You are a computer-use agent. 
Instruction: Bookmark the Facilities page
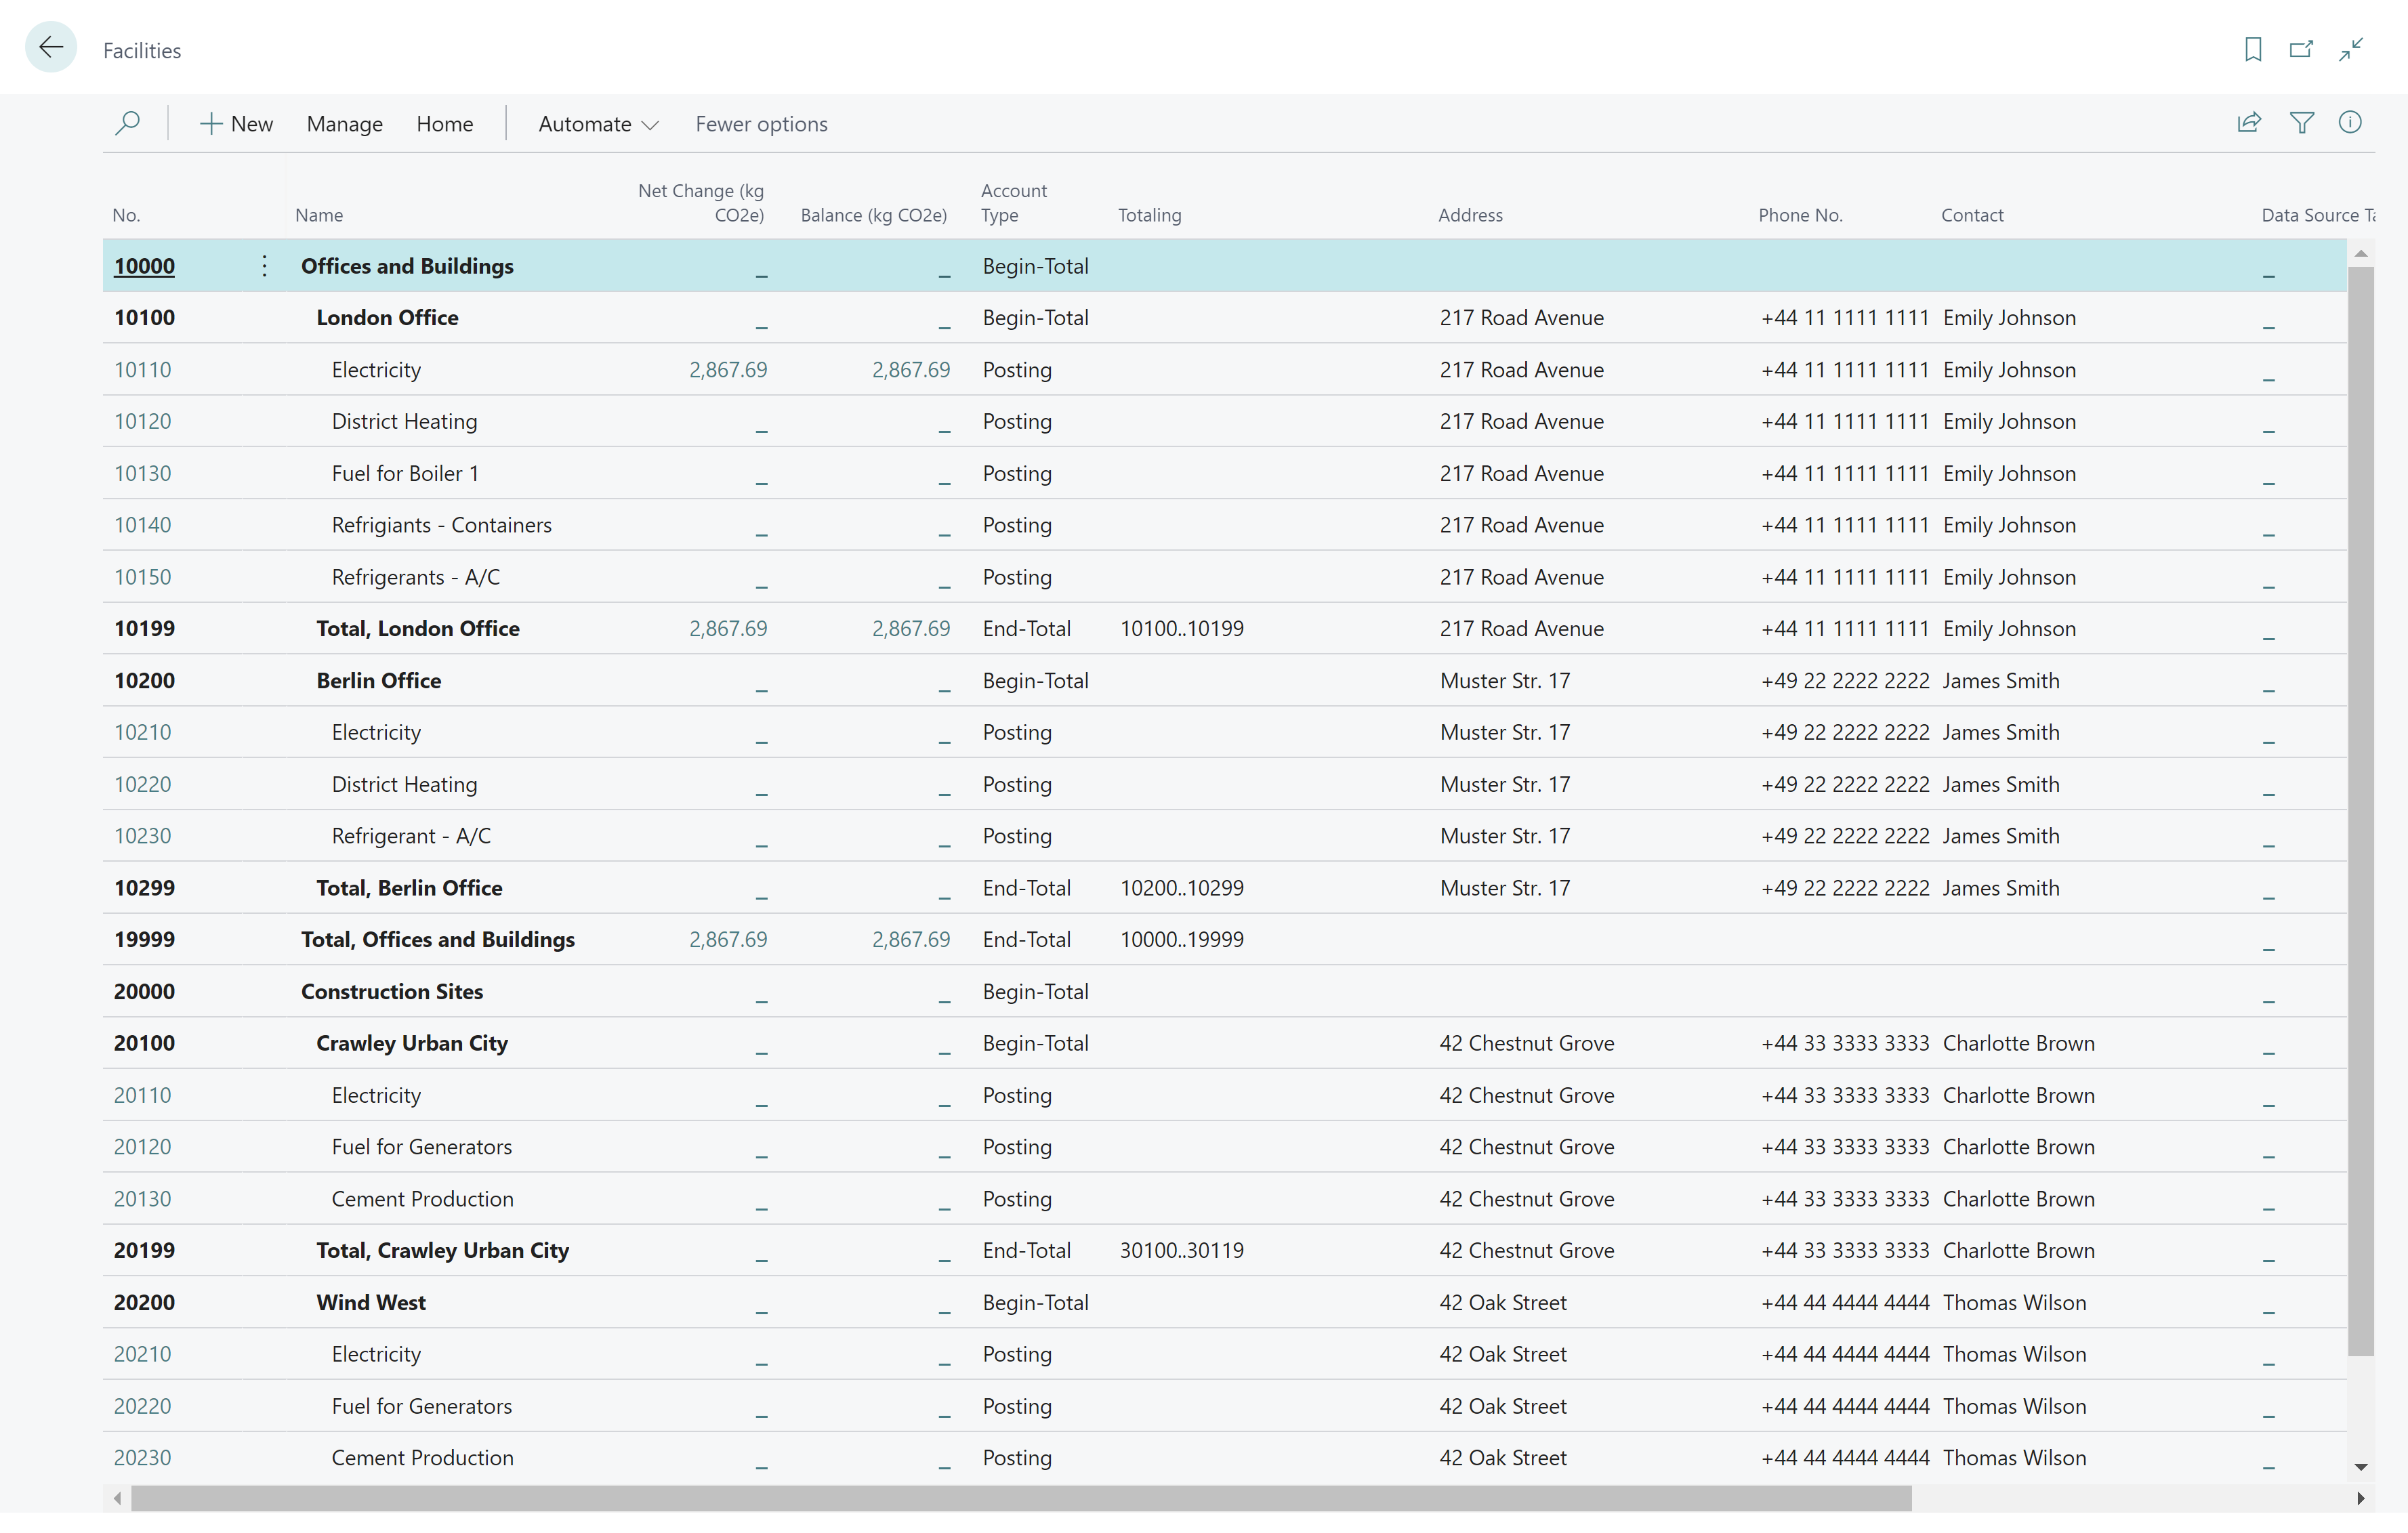[2252, 49]
